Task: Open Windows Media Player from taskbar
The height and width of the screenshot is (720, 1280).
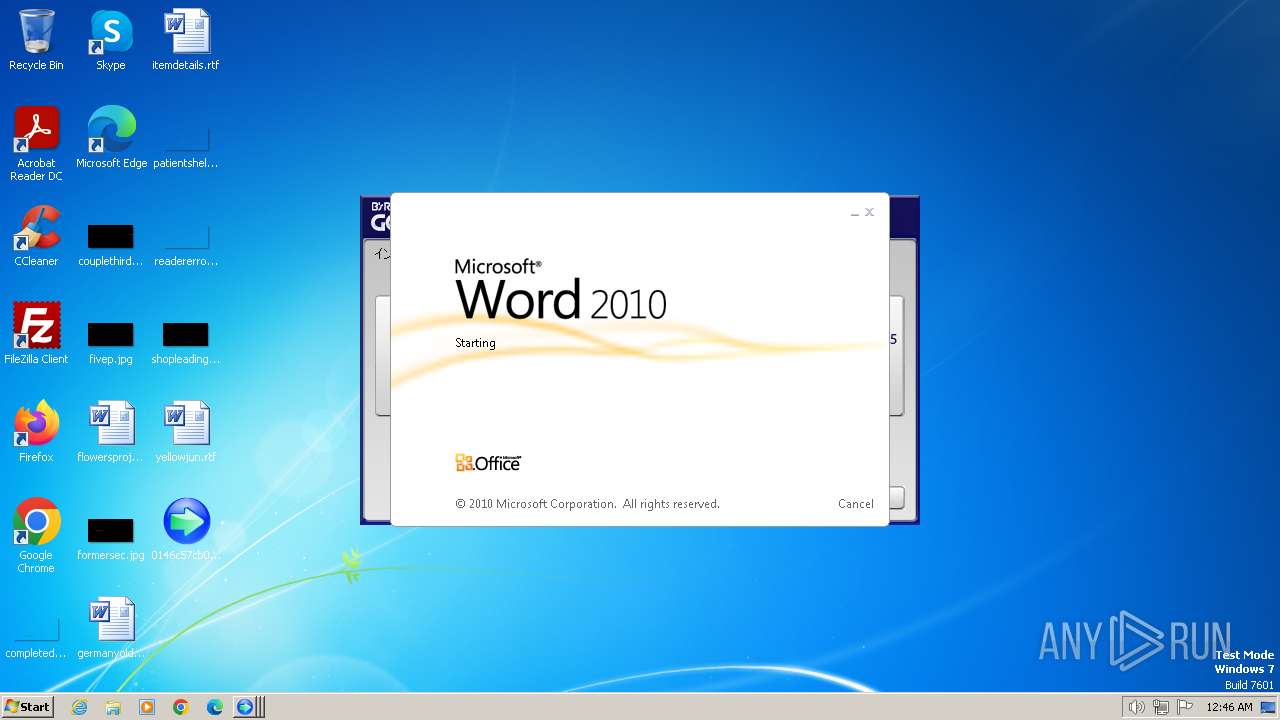Action: tap(147, 707)
